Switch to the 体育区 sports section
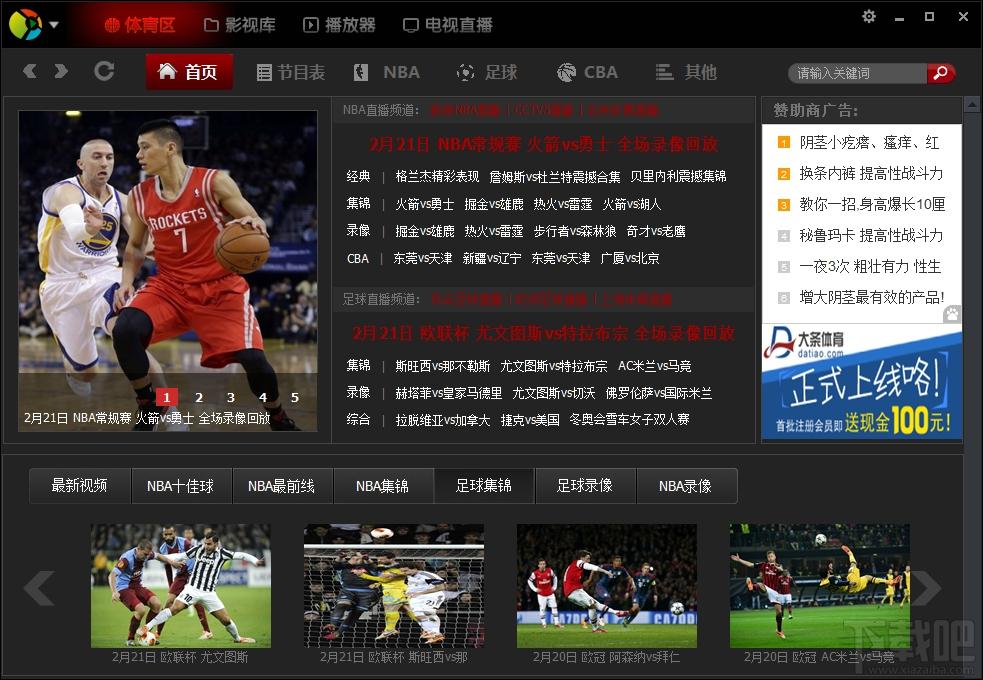 [x=140, y=25]
